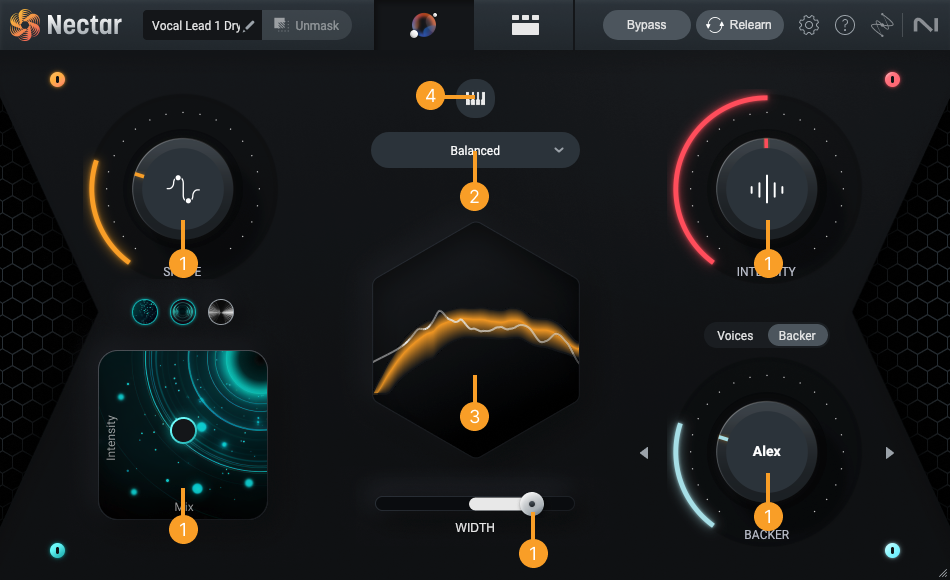
Task: Toggle the cyan Backer section power button
Action: [892, 550]
